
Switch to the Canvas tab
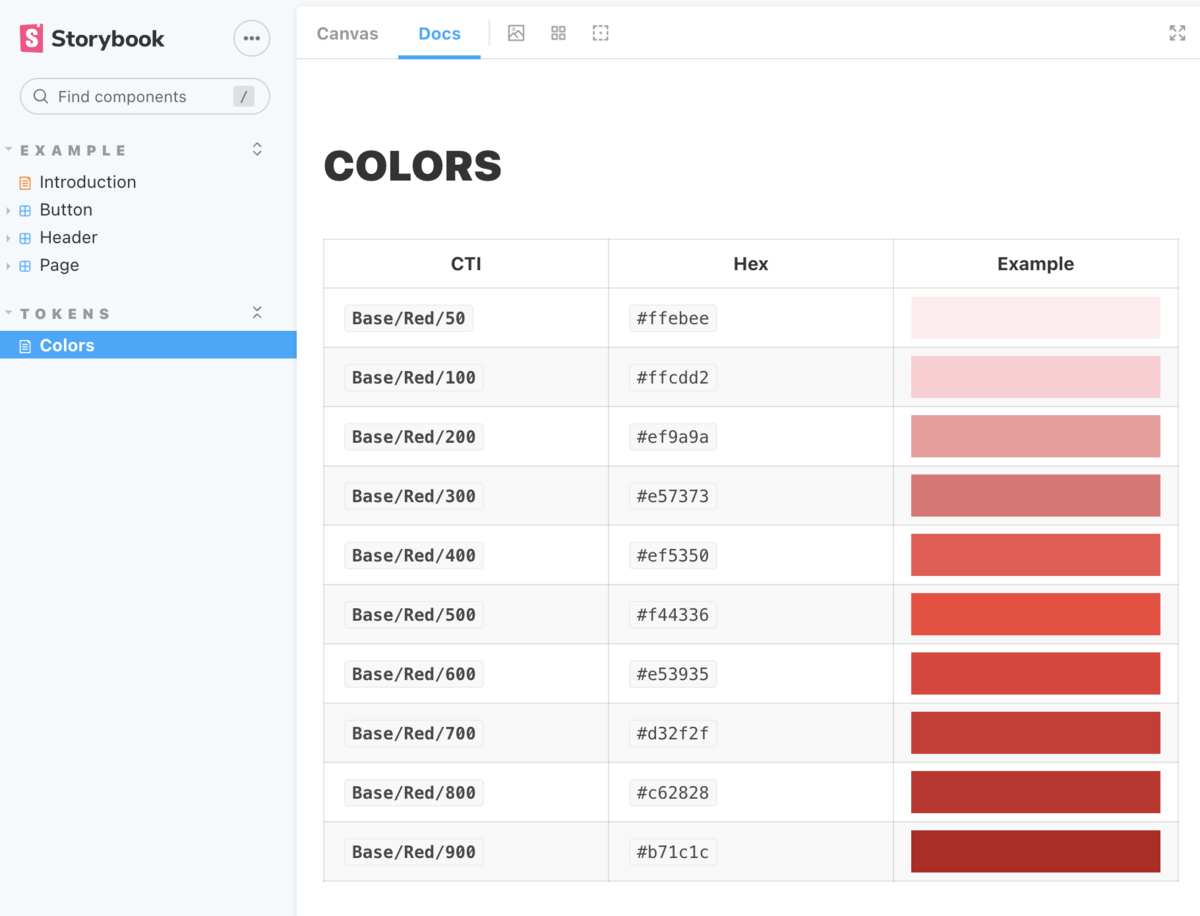[x=347, y=34]
